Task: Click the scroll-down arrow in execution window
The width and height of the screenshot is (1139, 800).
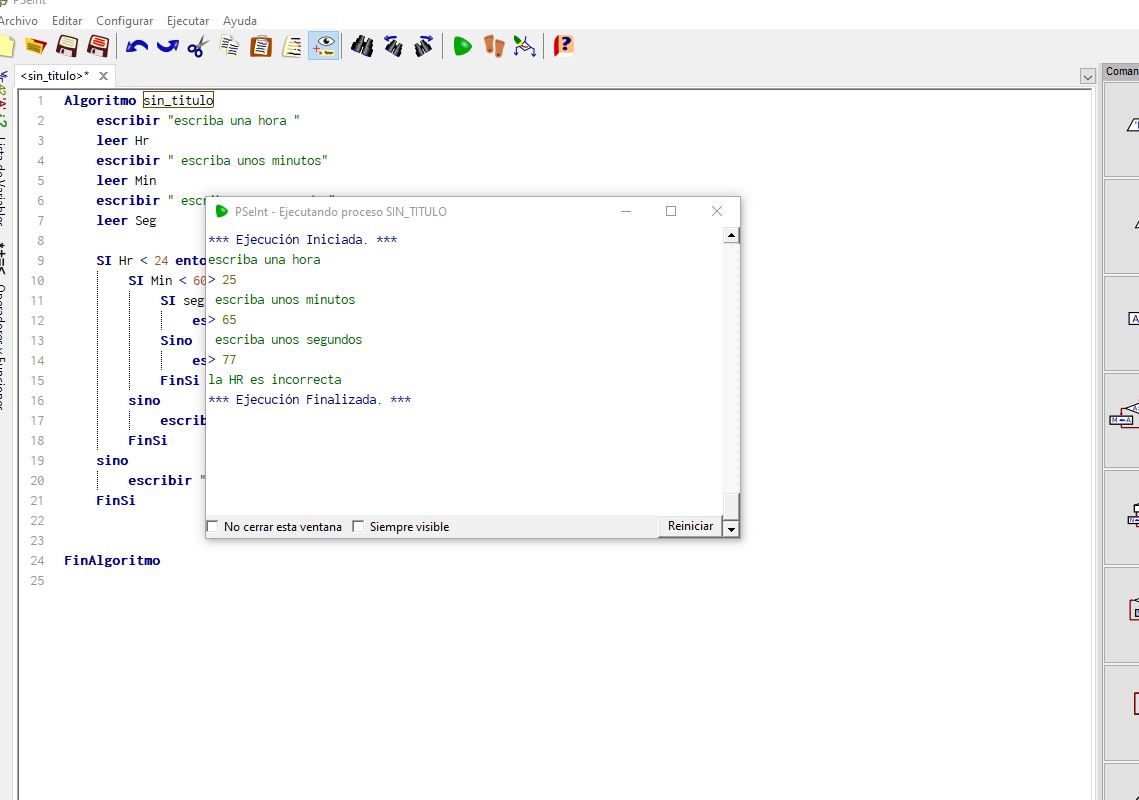Action: coord(731,529)
